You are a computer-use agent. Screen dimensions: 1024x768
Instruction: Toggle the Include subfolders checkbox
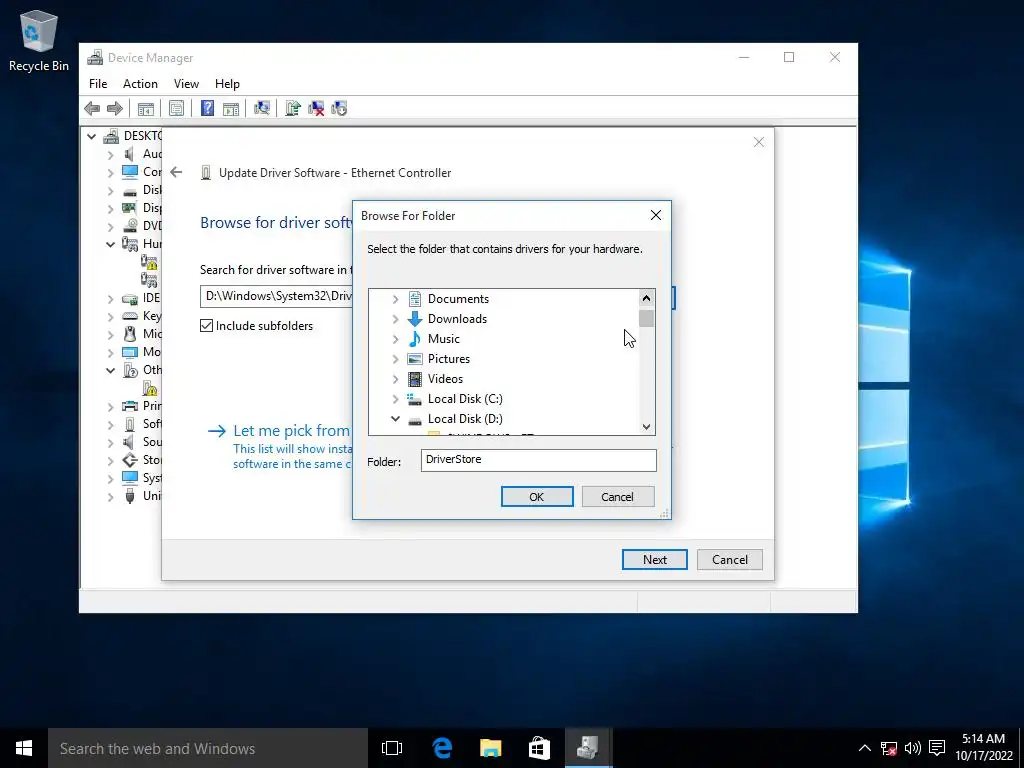click(206, 326)
